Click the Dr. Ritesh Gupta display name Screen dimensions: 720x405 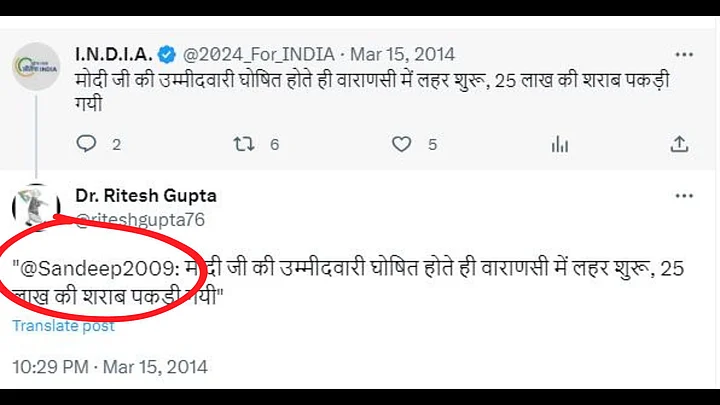tap(146, 195)
